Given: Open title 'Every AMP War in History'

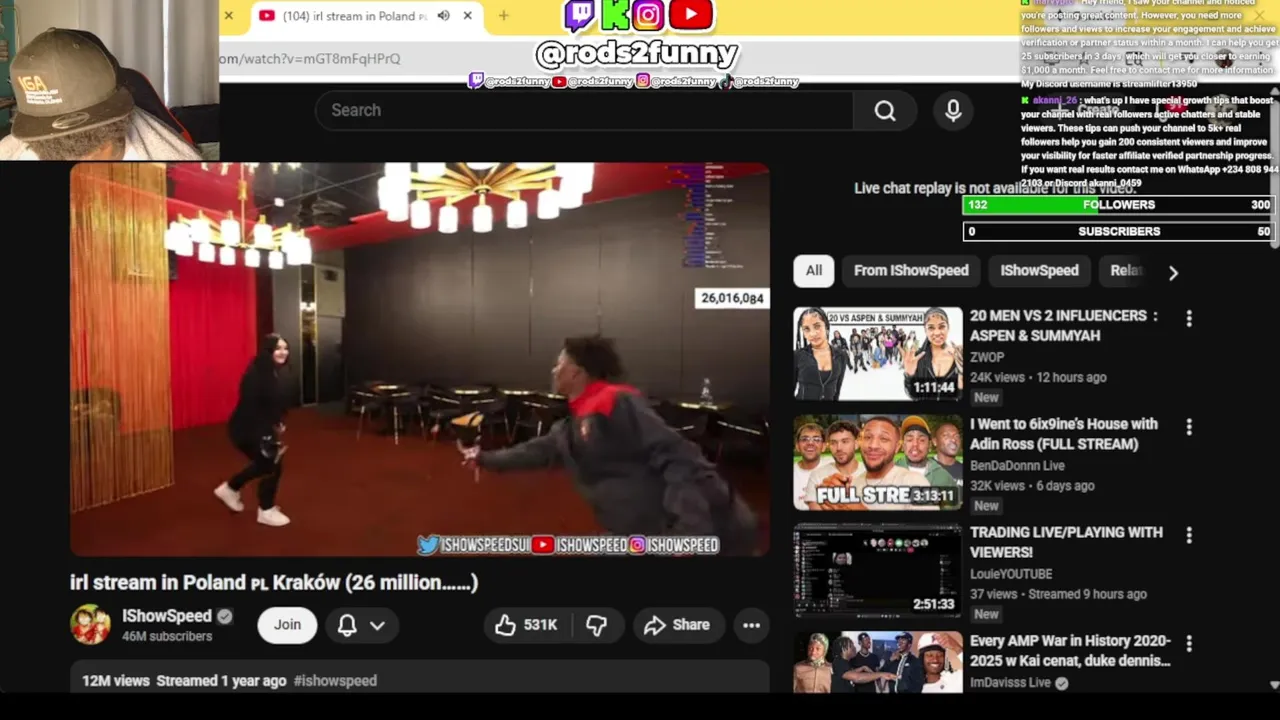Looking at the screenshot, I should click(1070, 651).
